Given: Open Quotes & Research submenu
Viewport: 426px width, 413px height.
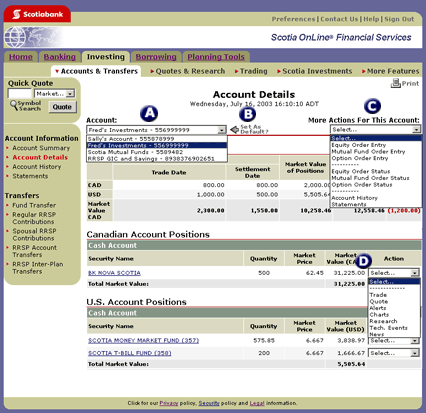Looking at the screenshot, I should (188, 71).
